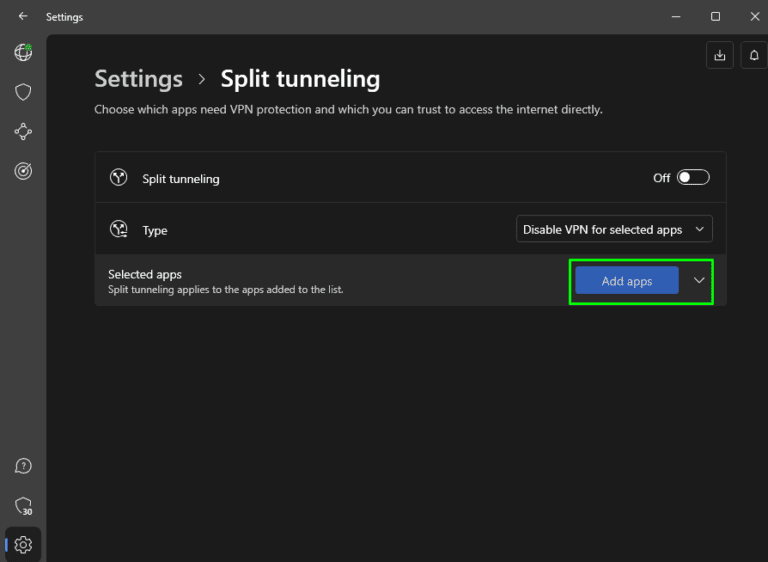Minimize the Settings window
768x562 pixels.
pos(678,17)
